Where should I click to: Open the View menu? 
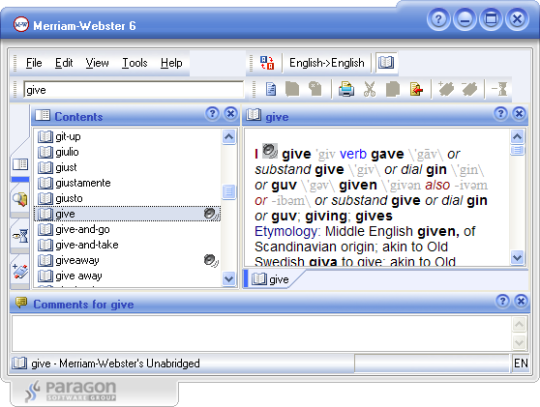[x=97, y=63]
